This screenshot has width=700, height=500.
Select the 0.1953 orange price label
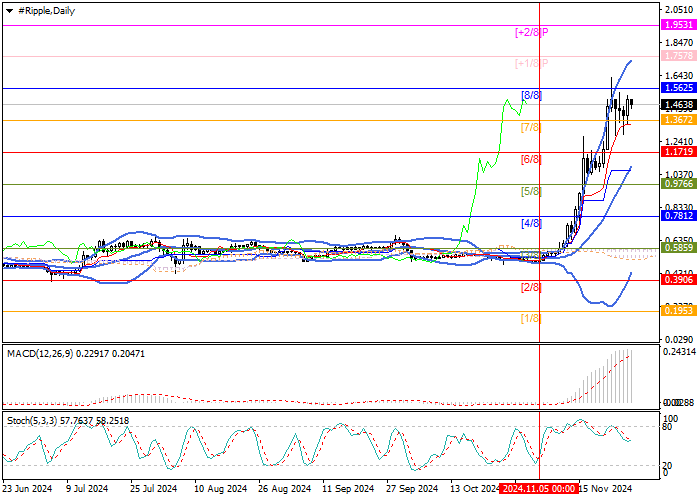pyautogui.click(x=679, y=311)
